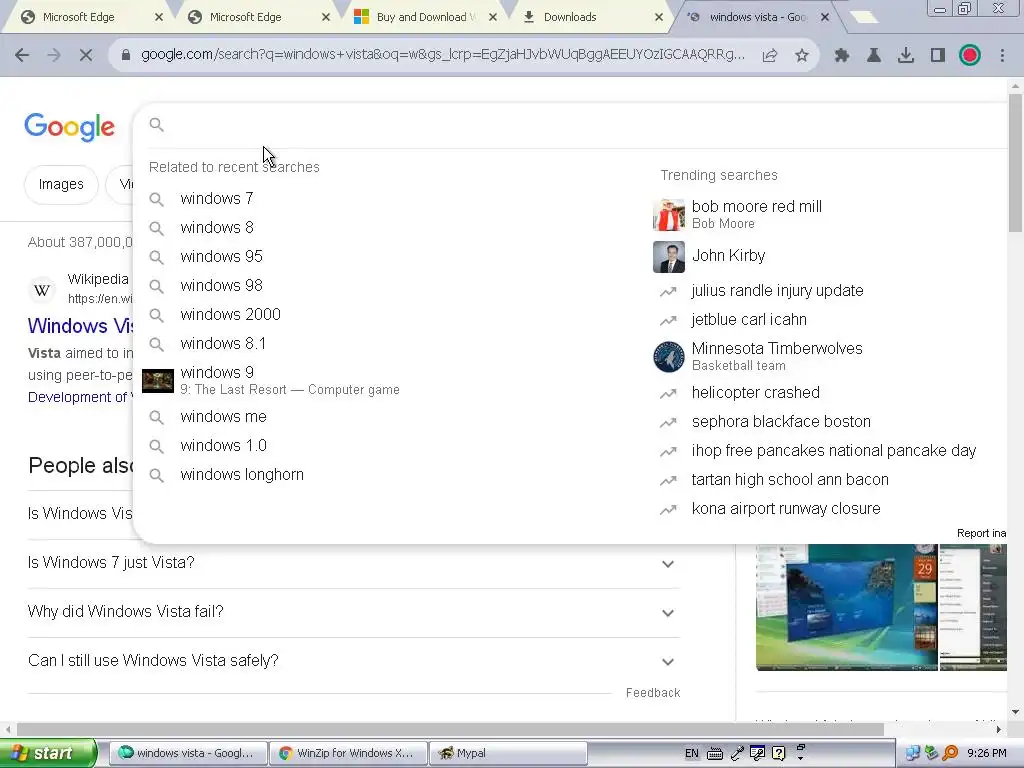Screen dimensions: 1024x768
Task: Click the EN language indicator
Action: [x=692, y=754]
